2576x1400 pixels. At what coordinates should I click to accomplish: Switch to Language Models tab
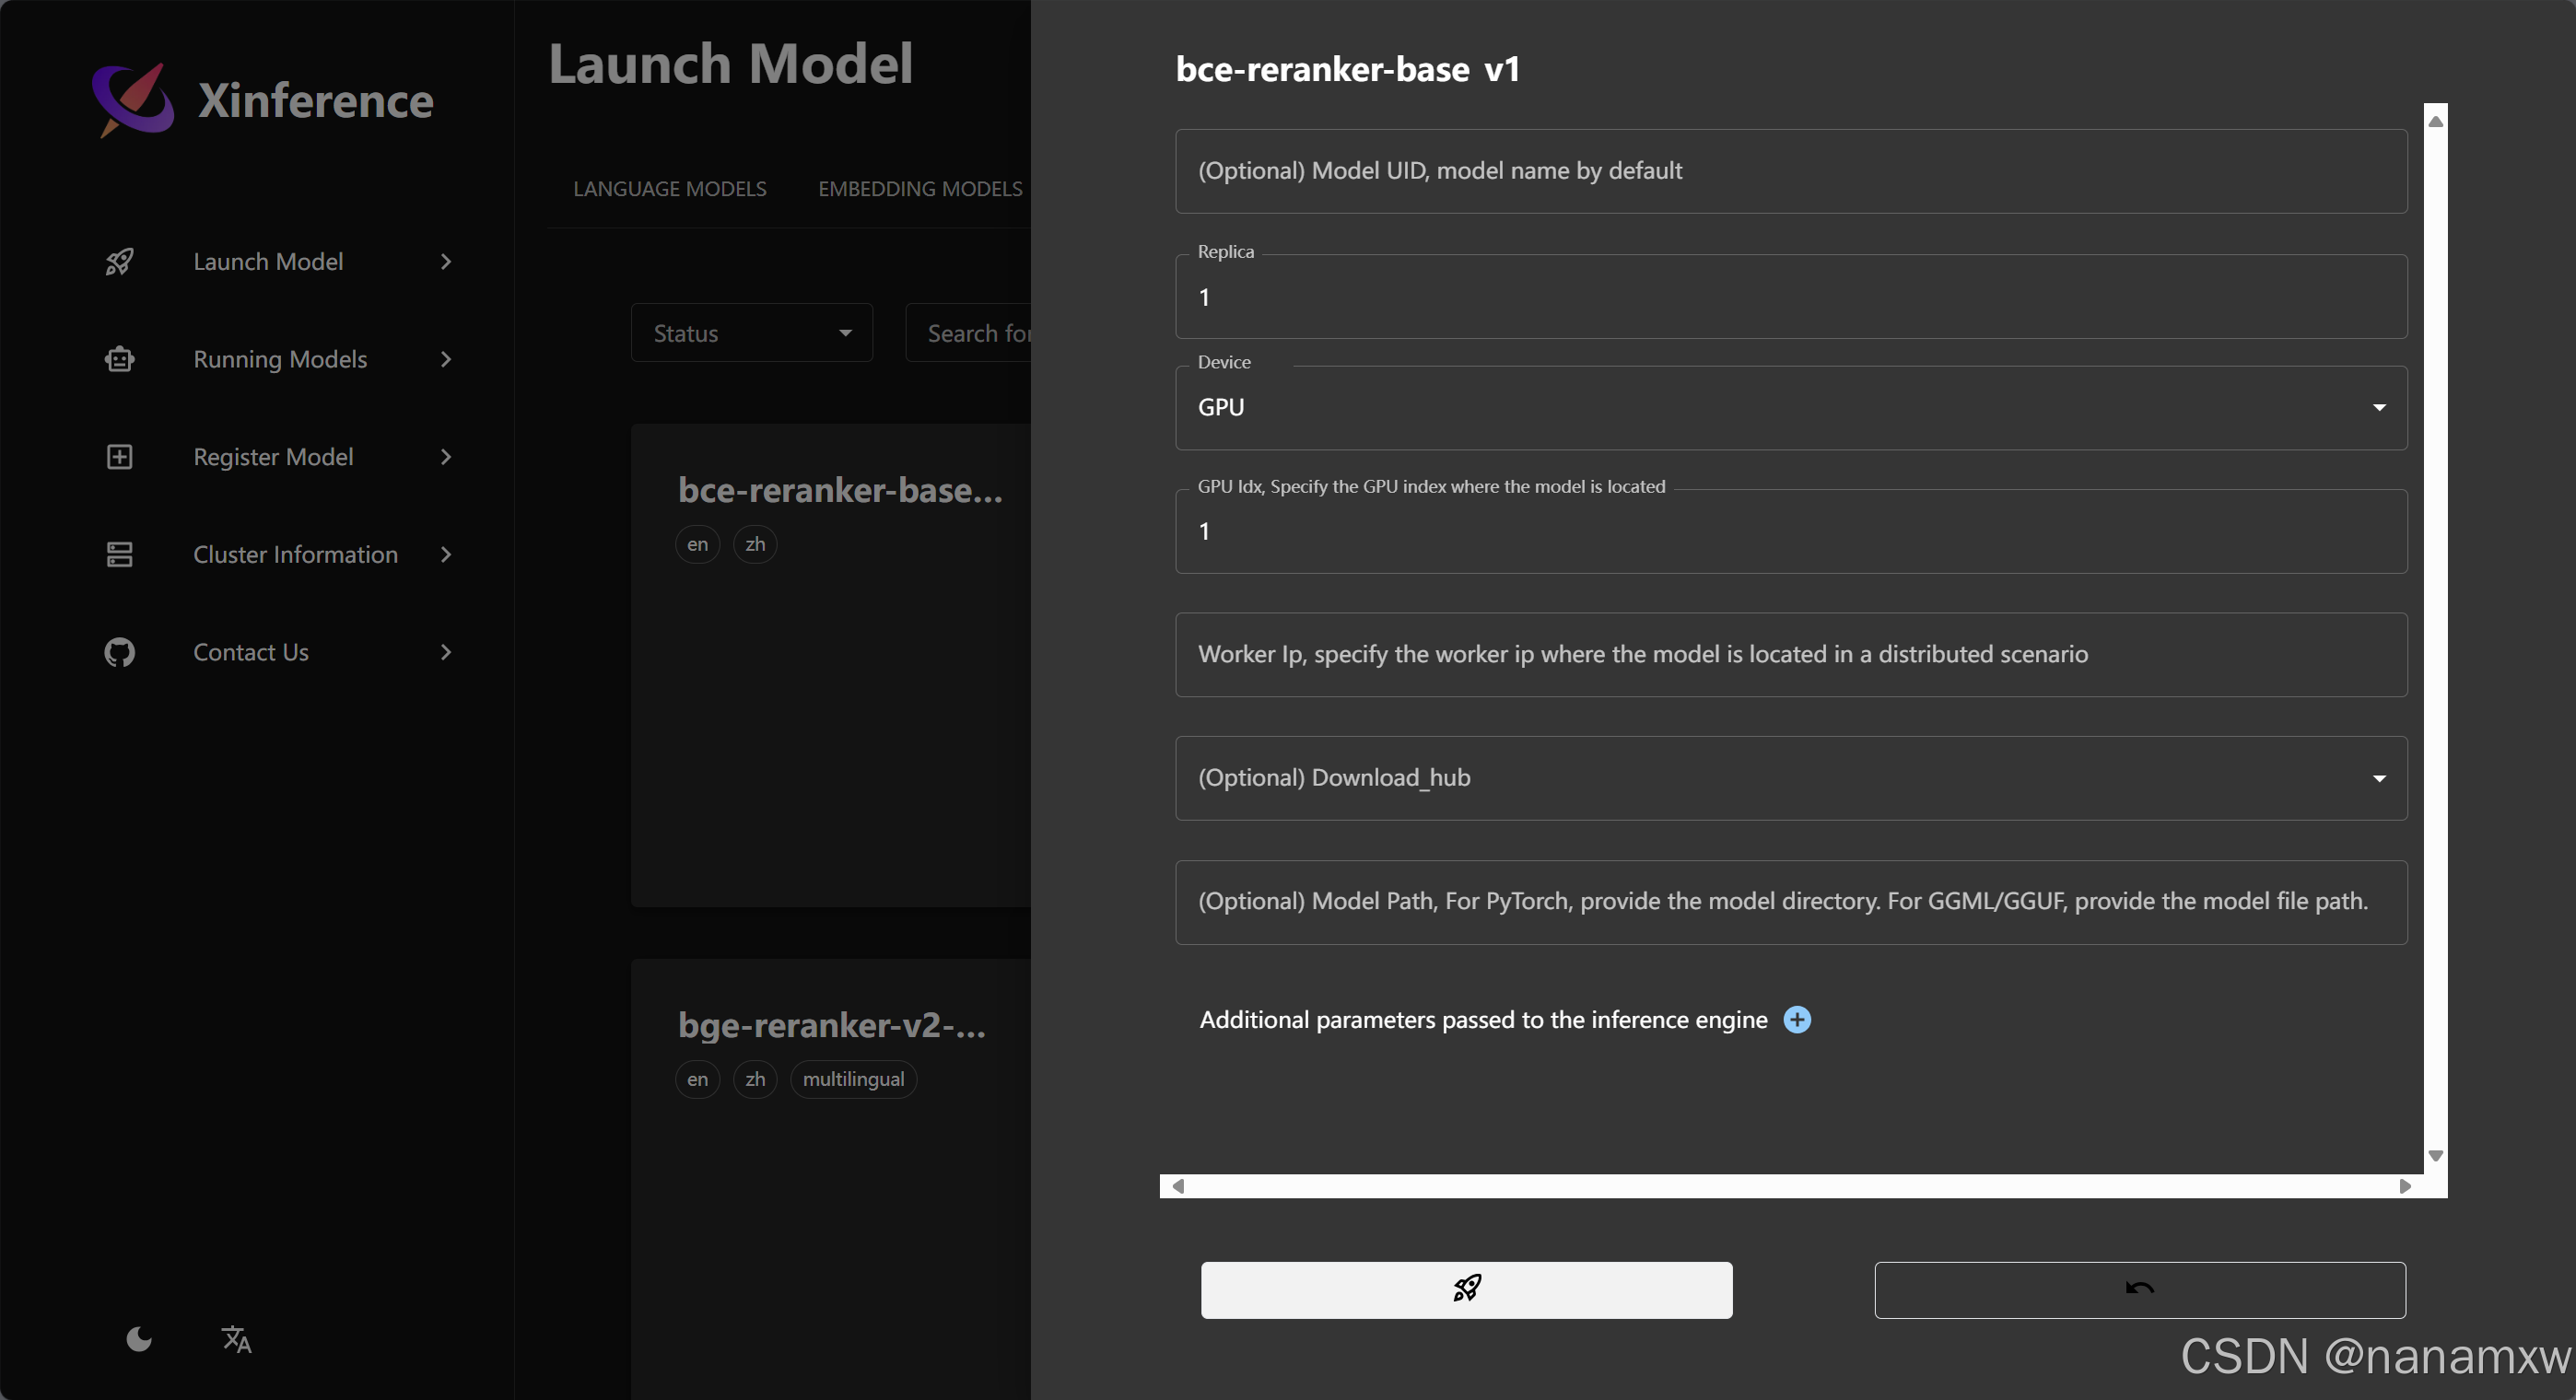click(x=669, y=189)
